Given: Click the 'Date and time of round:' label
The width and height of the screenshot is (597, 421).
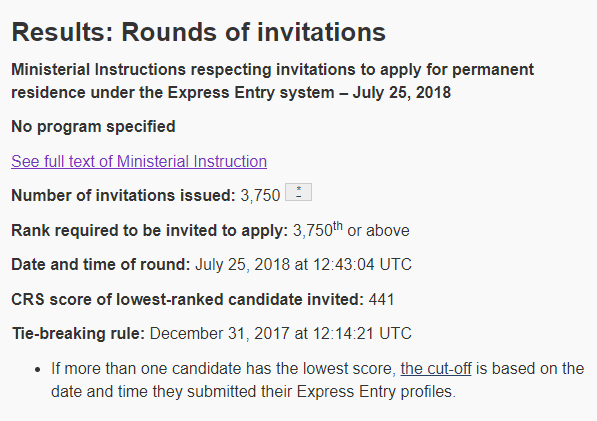Looking at the screenshot, I should pyautogui.click(x=101, y=264).
